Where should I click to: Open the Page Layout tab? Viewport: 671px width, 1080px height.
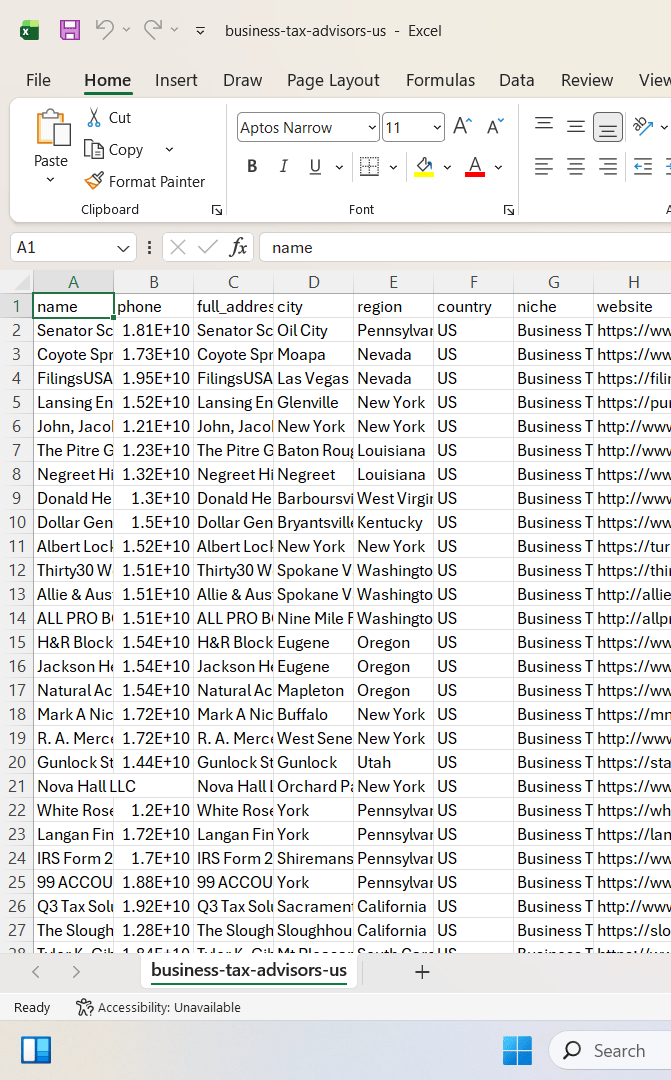point(333,80)
